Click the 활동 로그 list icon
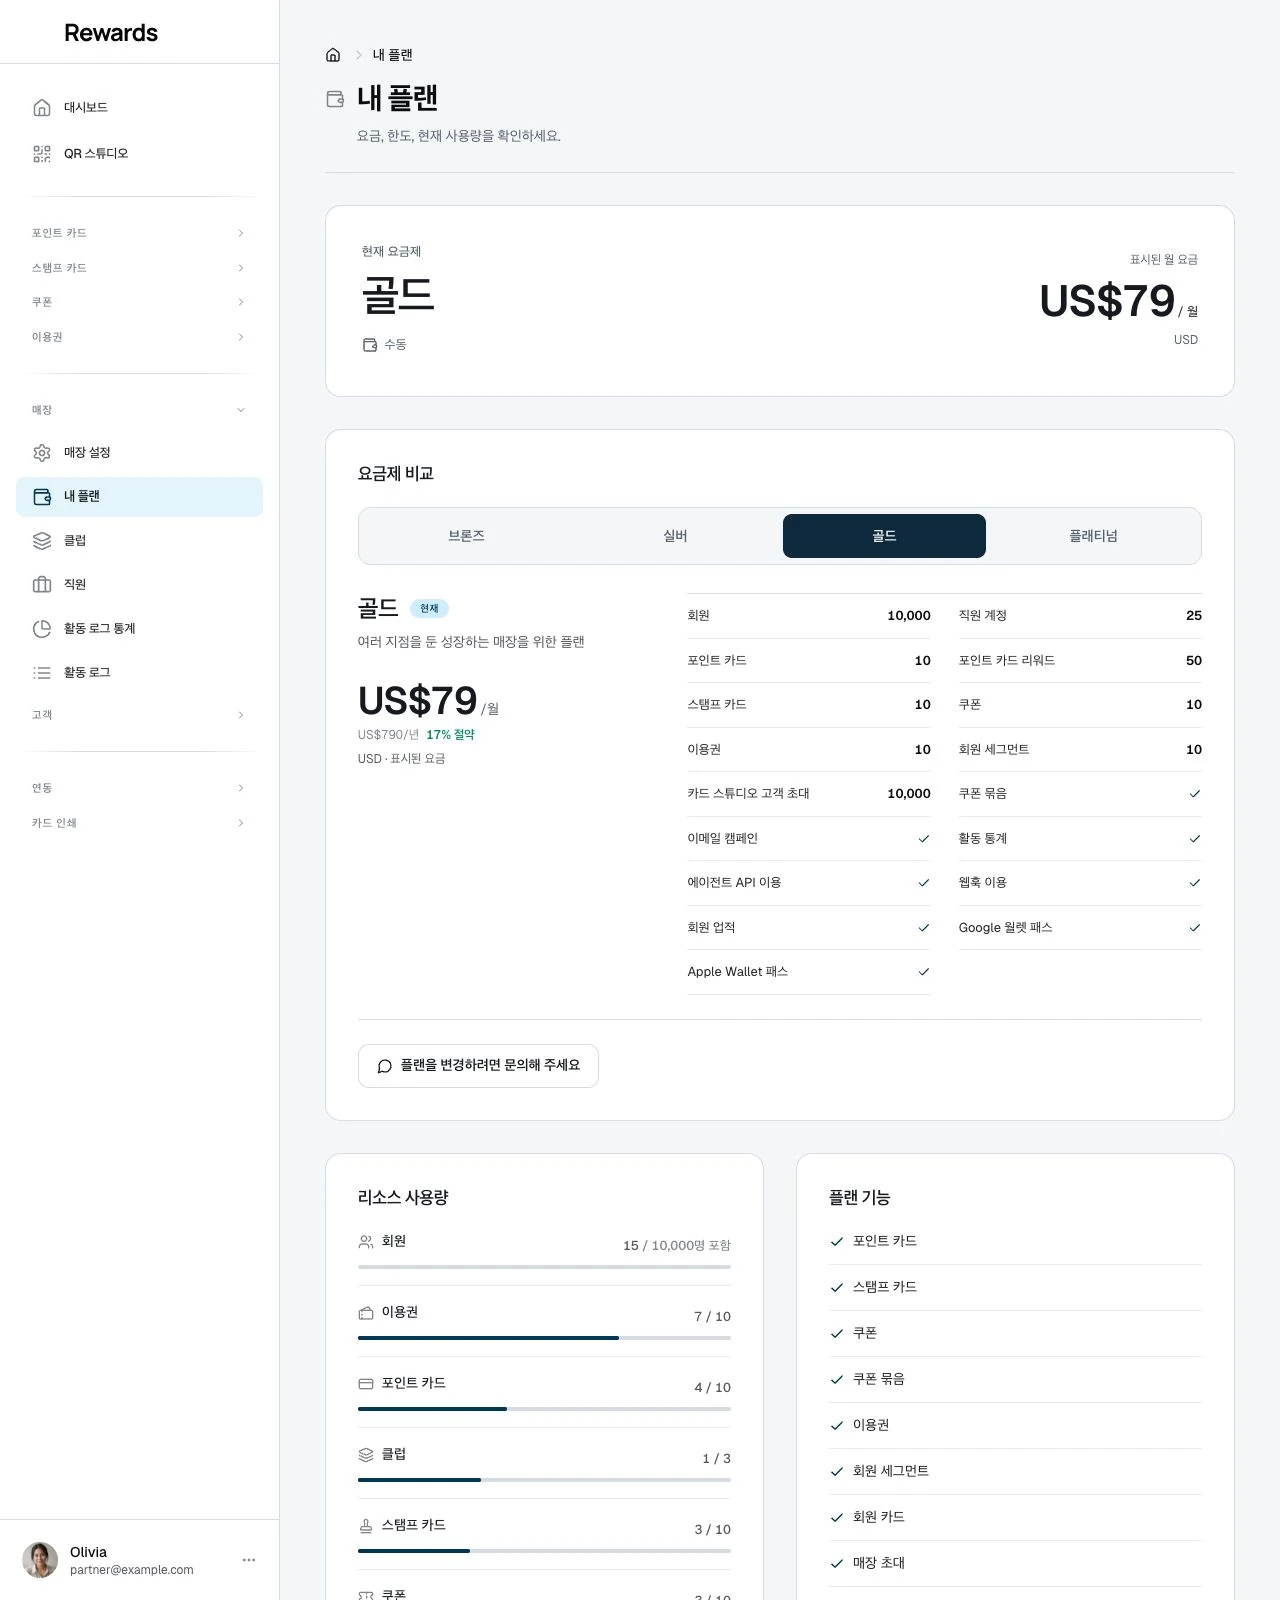This screenshot has width=1280, height=1600. point(42,672)
